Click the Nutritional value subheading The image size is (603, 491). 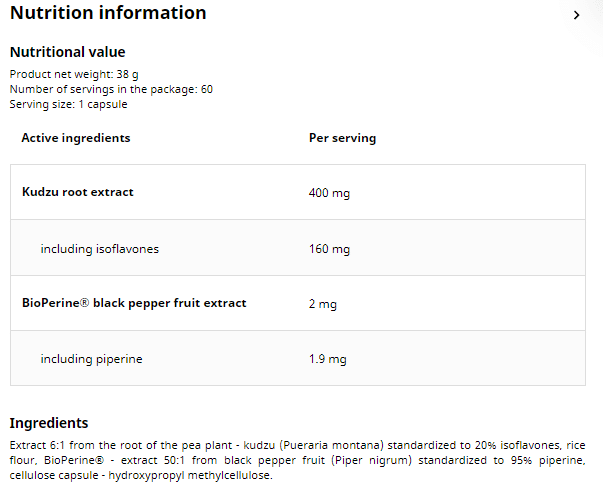67,52
